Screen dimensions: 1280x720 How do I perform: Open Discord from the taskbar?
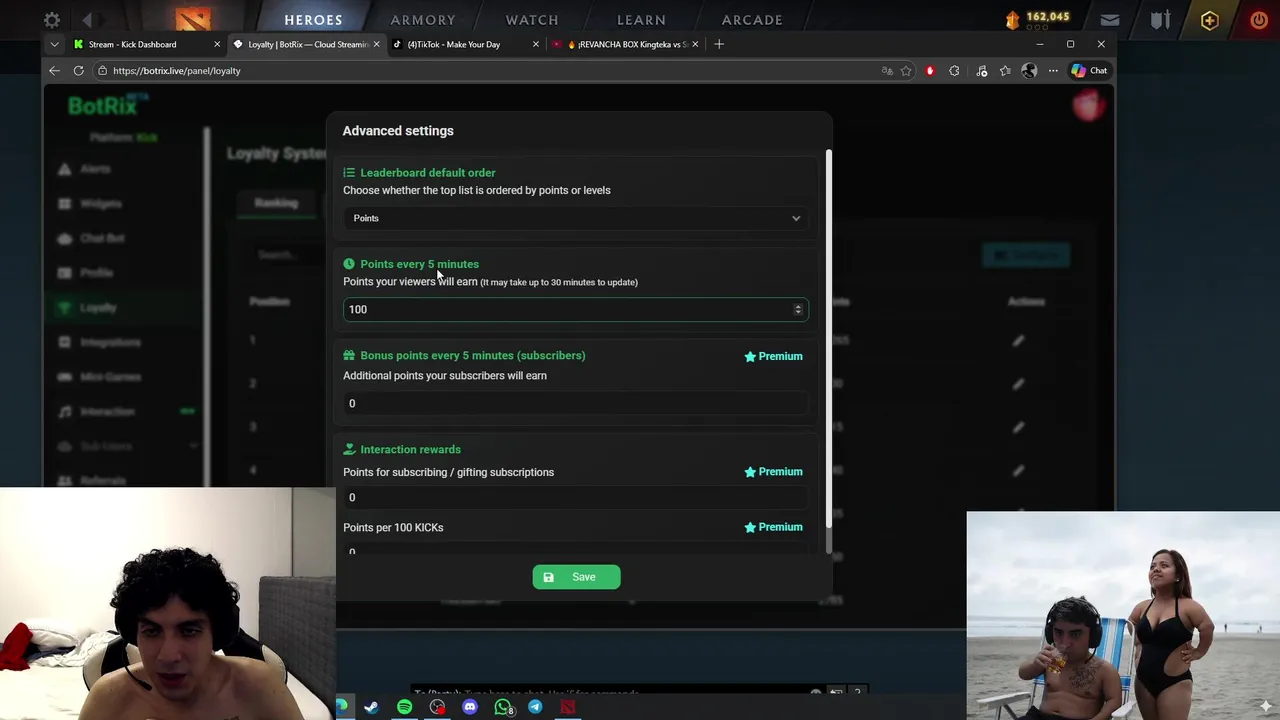[x=470, y=707]
